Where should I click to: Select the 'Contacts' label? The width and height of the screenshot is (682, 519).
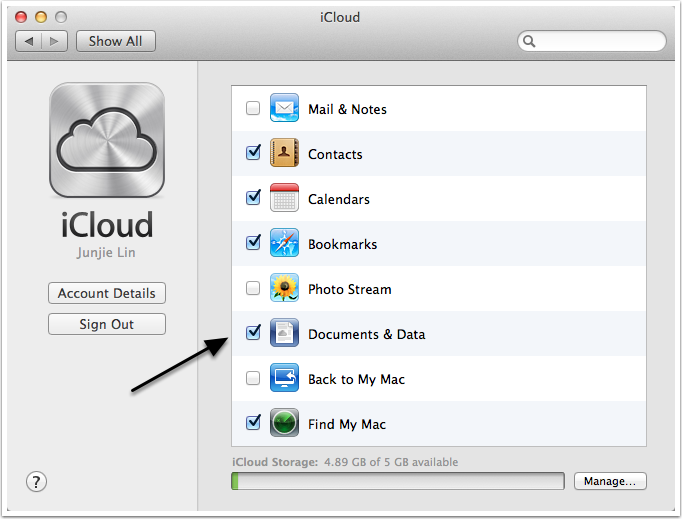click(x=335, y=154)
